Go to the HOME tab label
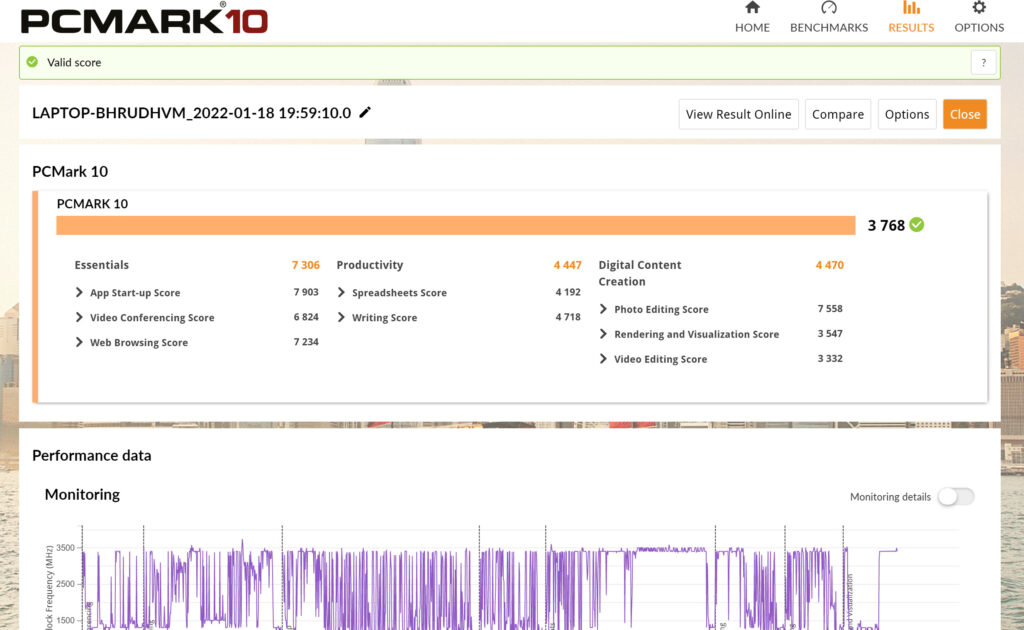The image size is (1024, 630). pyautogui.click(x=752, y=27)
